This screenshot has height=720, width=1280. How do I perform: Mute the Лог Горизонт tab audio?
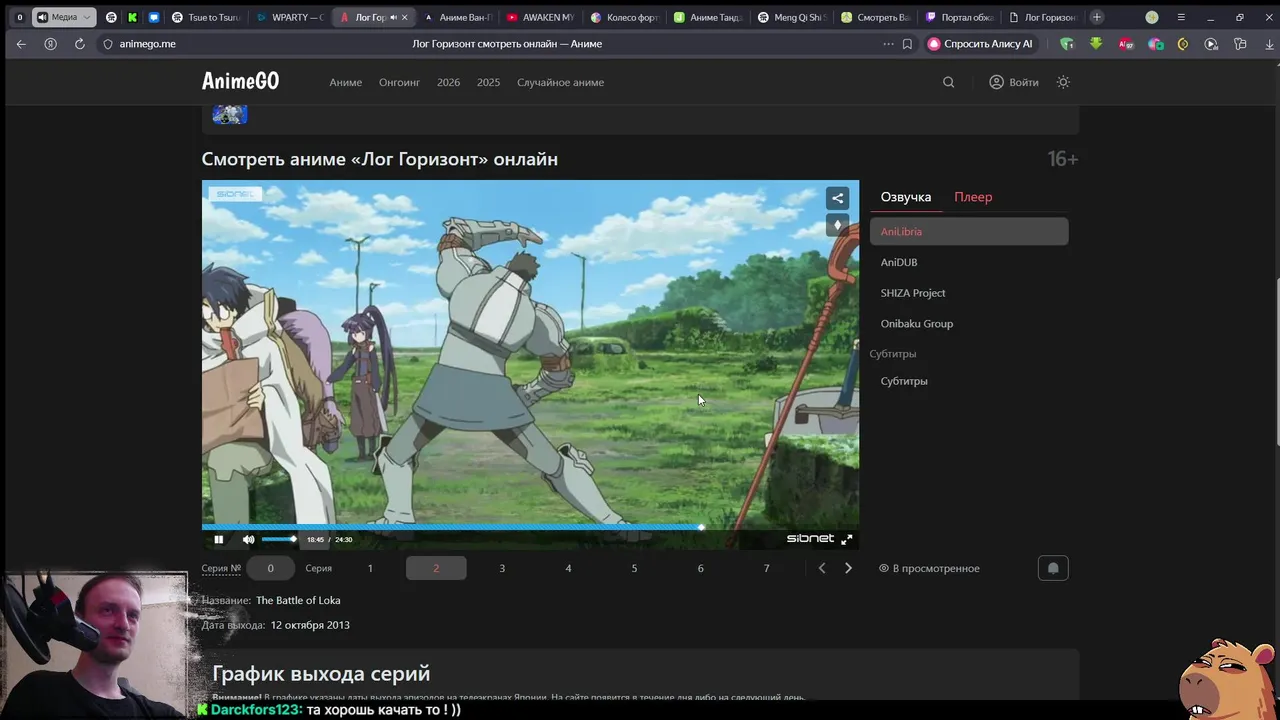(393, 17)
